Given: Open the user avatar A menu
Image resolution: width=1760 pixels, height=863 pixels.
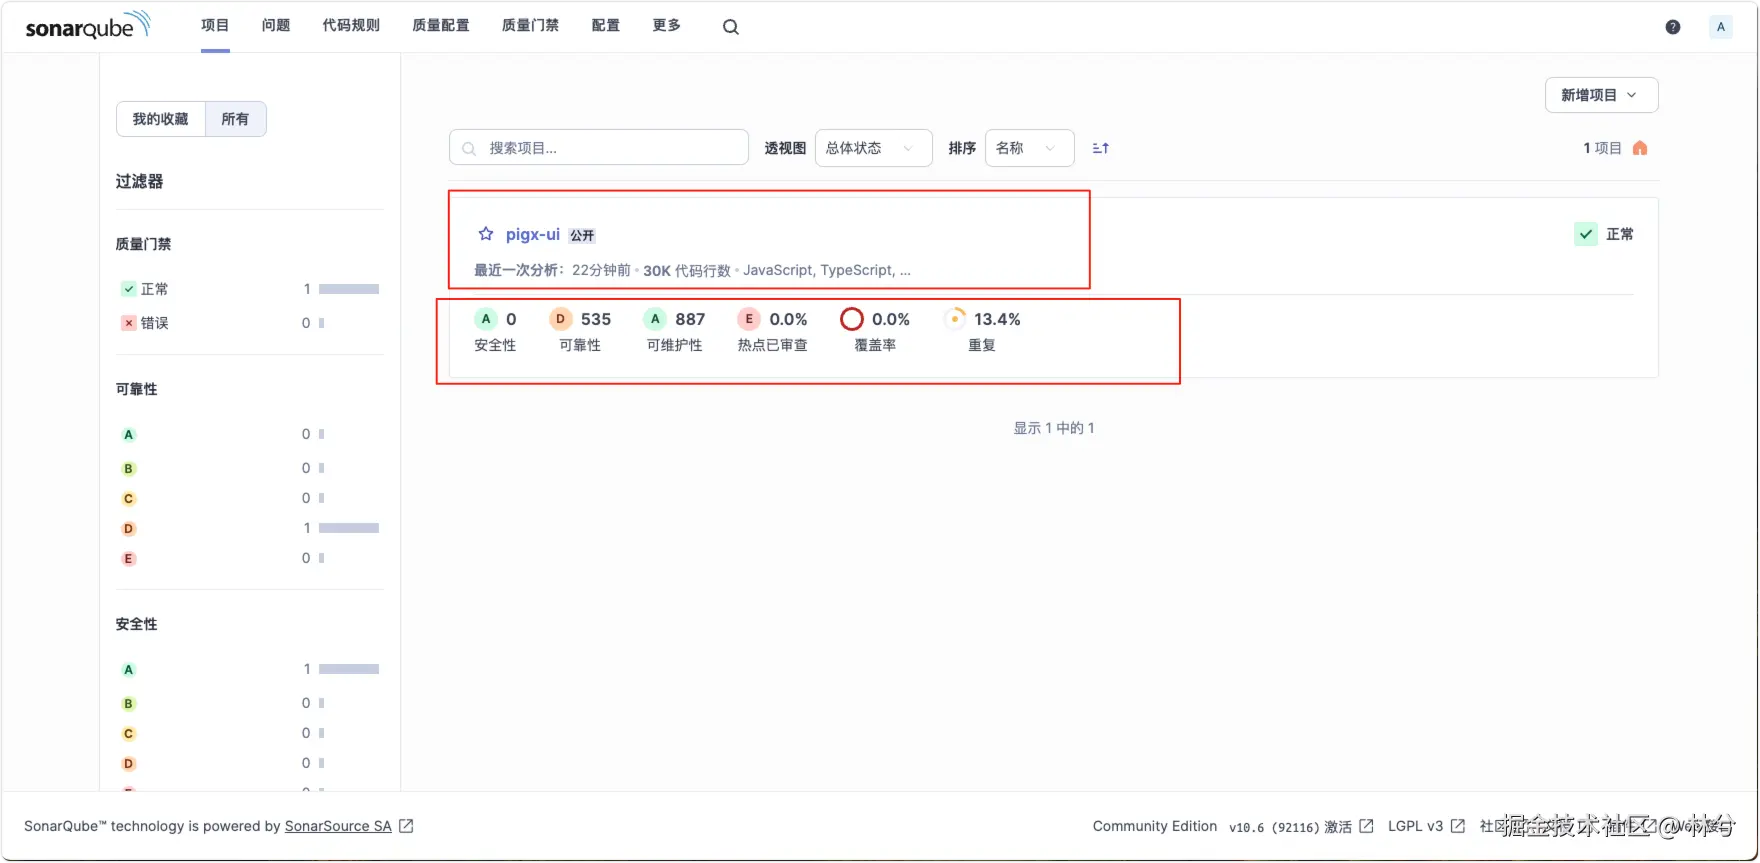Looking at the screenshot, I should pos(1721,27).
